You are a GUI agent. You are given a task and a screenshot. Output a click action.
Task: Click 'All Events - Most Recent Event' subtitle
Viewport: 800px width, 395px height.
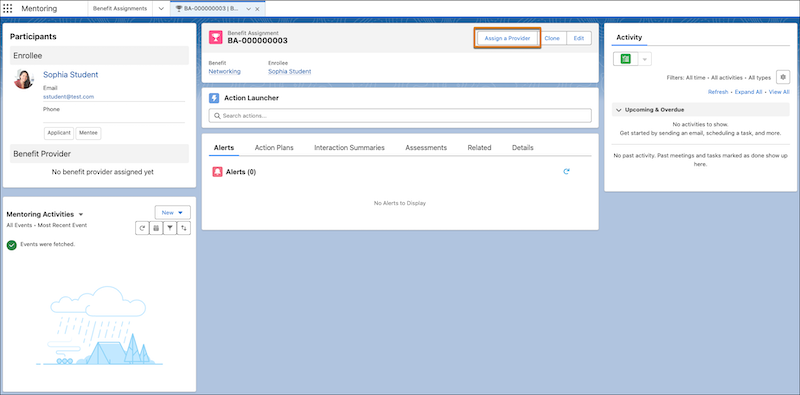point(47,225)
